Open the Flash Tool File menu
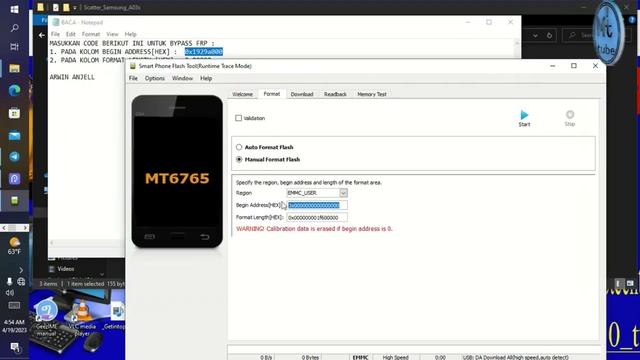640x360 pixels. [x=133, y=78]
